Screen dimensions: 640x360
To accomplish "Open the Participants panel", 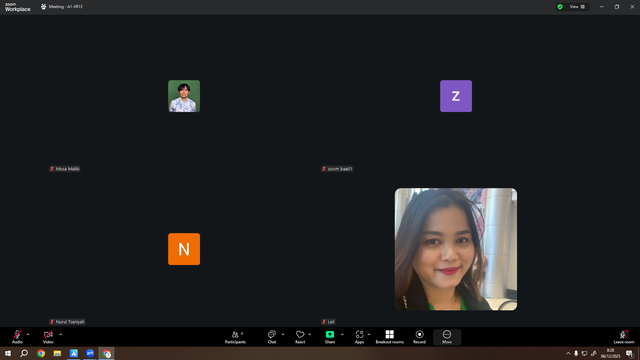I will 236,337.
